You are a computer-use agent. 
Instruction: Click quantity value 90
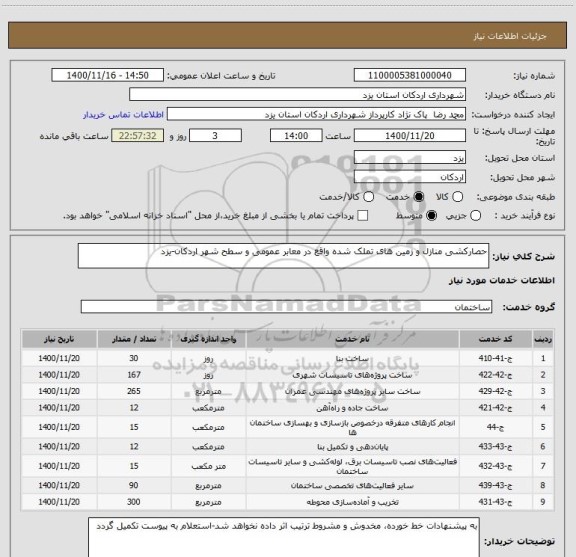tap(134, 485)
